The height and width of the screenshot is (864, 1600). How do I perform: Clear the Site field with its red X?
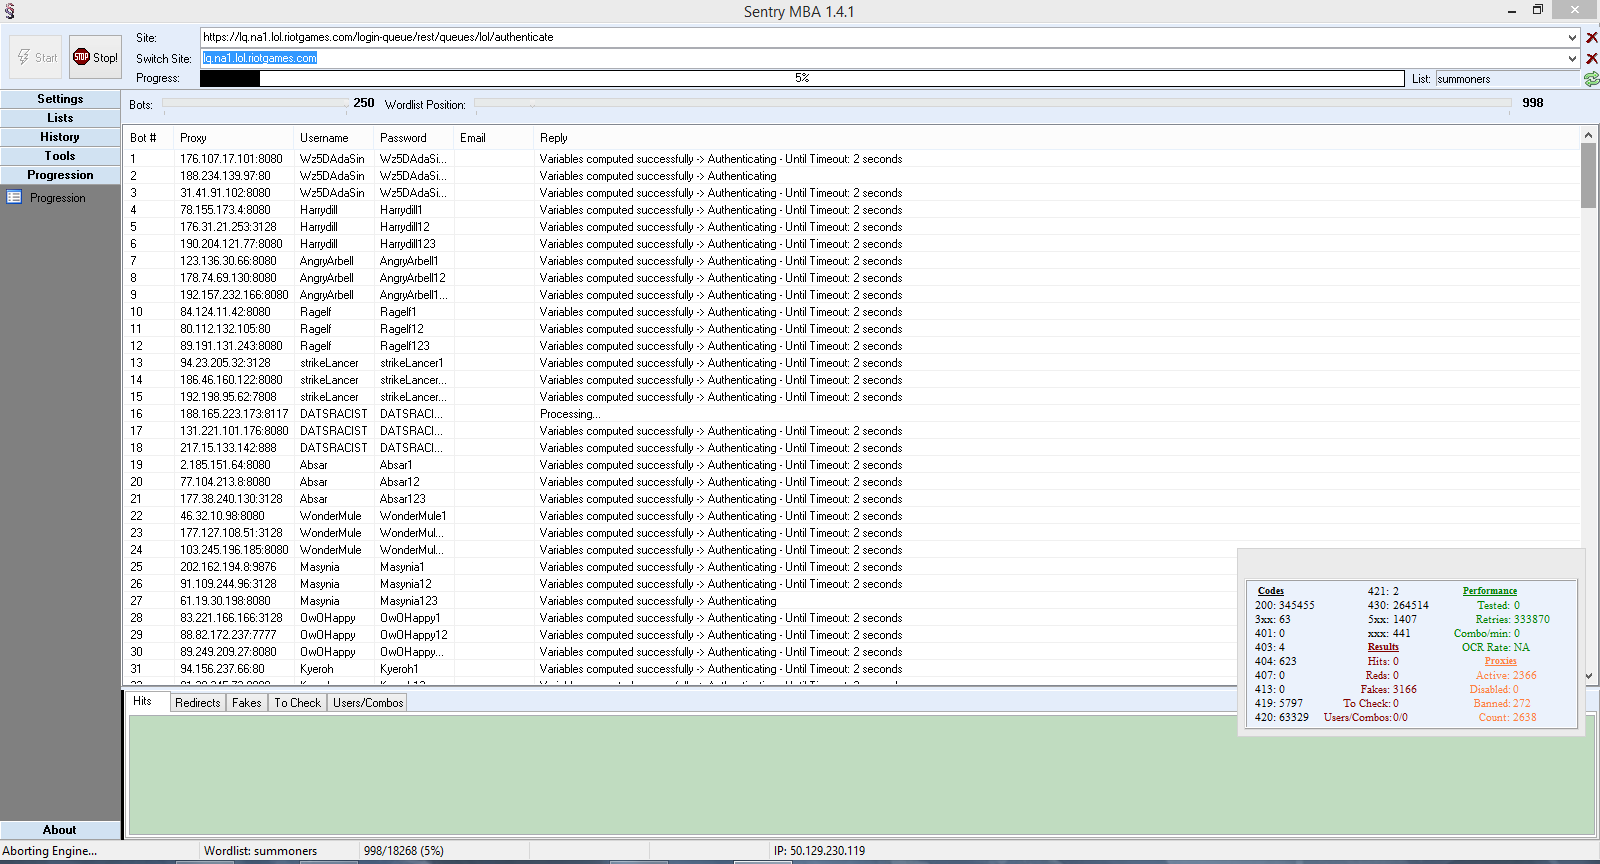tap(1592, 37)
